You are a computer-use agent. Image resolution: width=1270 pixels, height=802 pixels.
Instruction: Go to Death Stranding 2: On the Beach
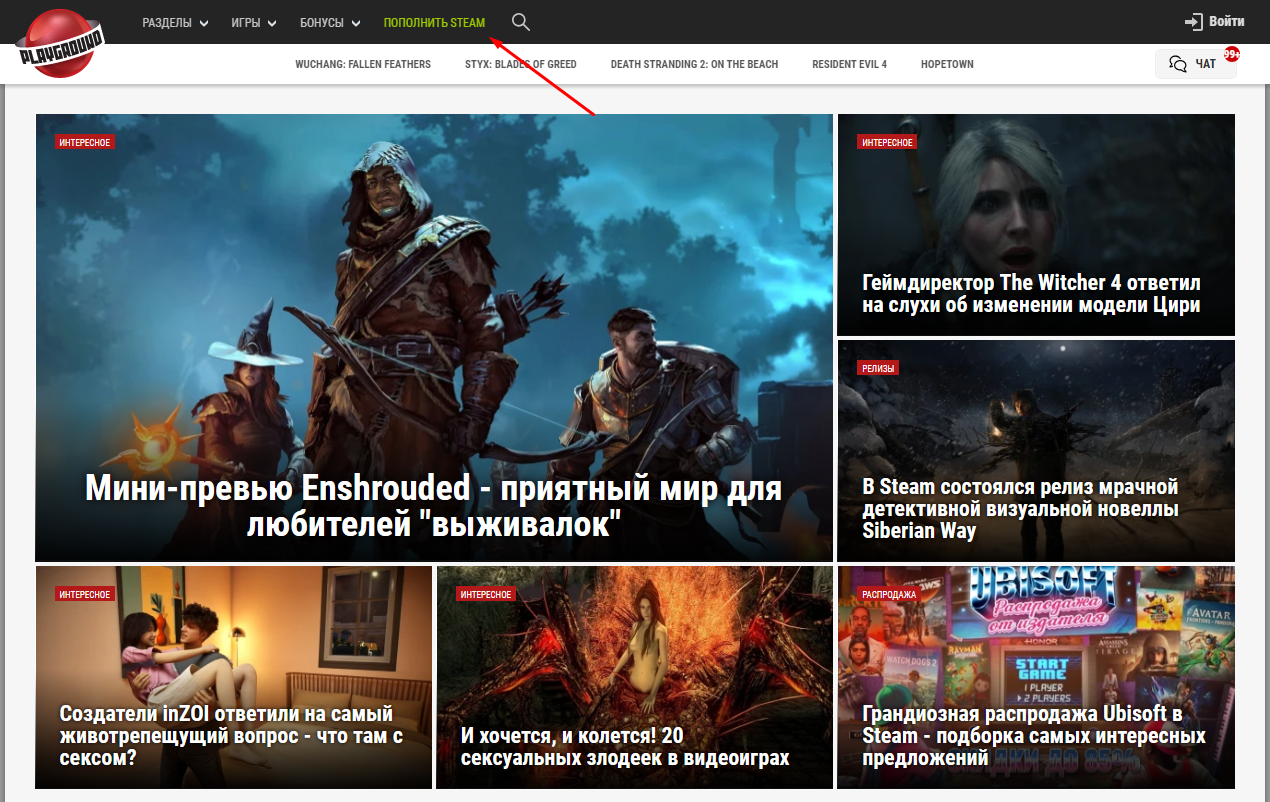(x=694, y=64)
